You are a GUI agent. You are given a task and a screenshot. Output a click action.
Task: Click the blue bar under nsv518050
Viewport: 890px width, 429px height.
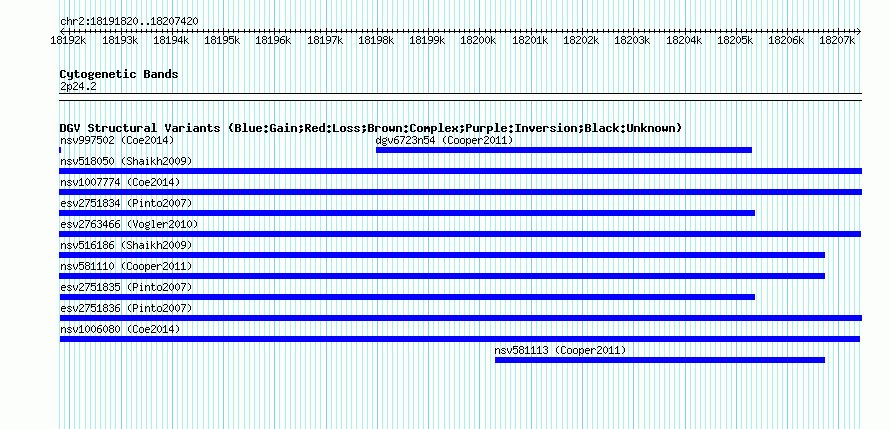tap(460, 171)
